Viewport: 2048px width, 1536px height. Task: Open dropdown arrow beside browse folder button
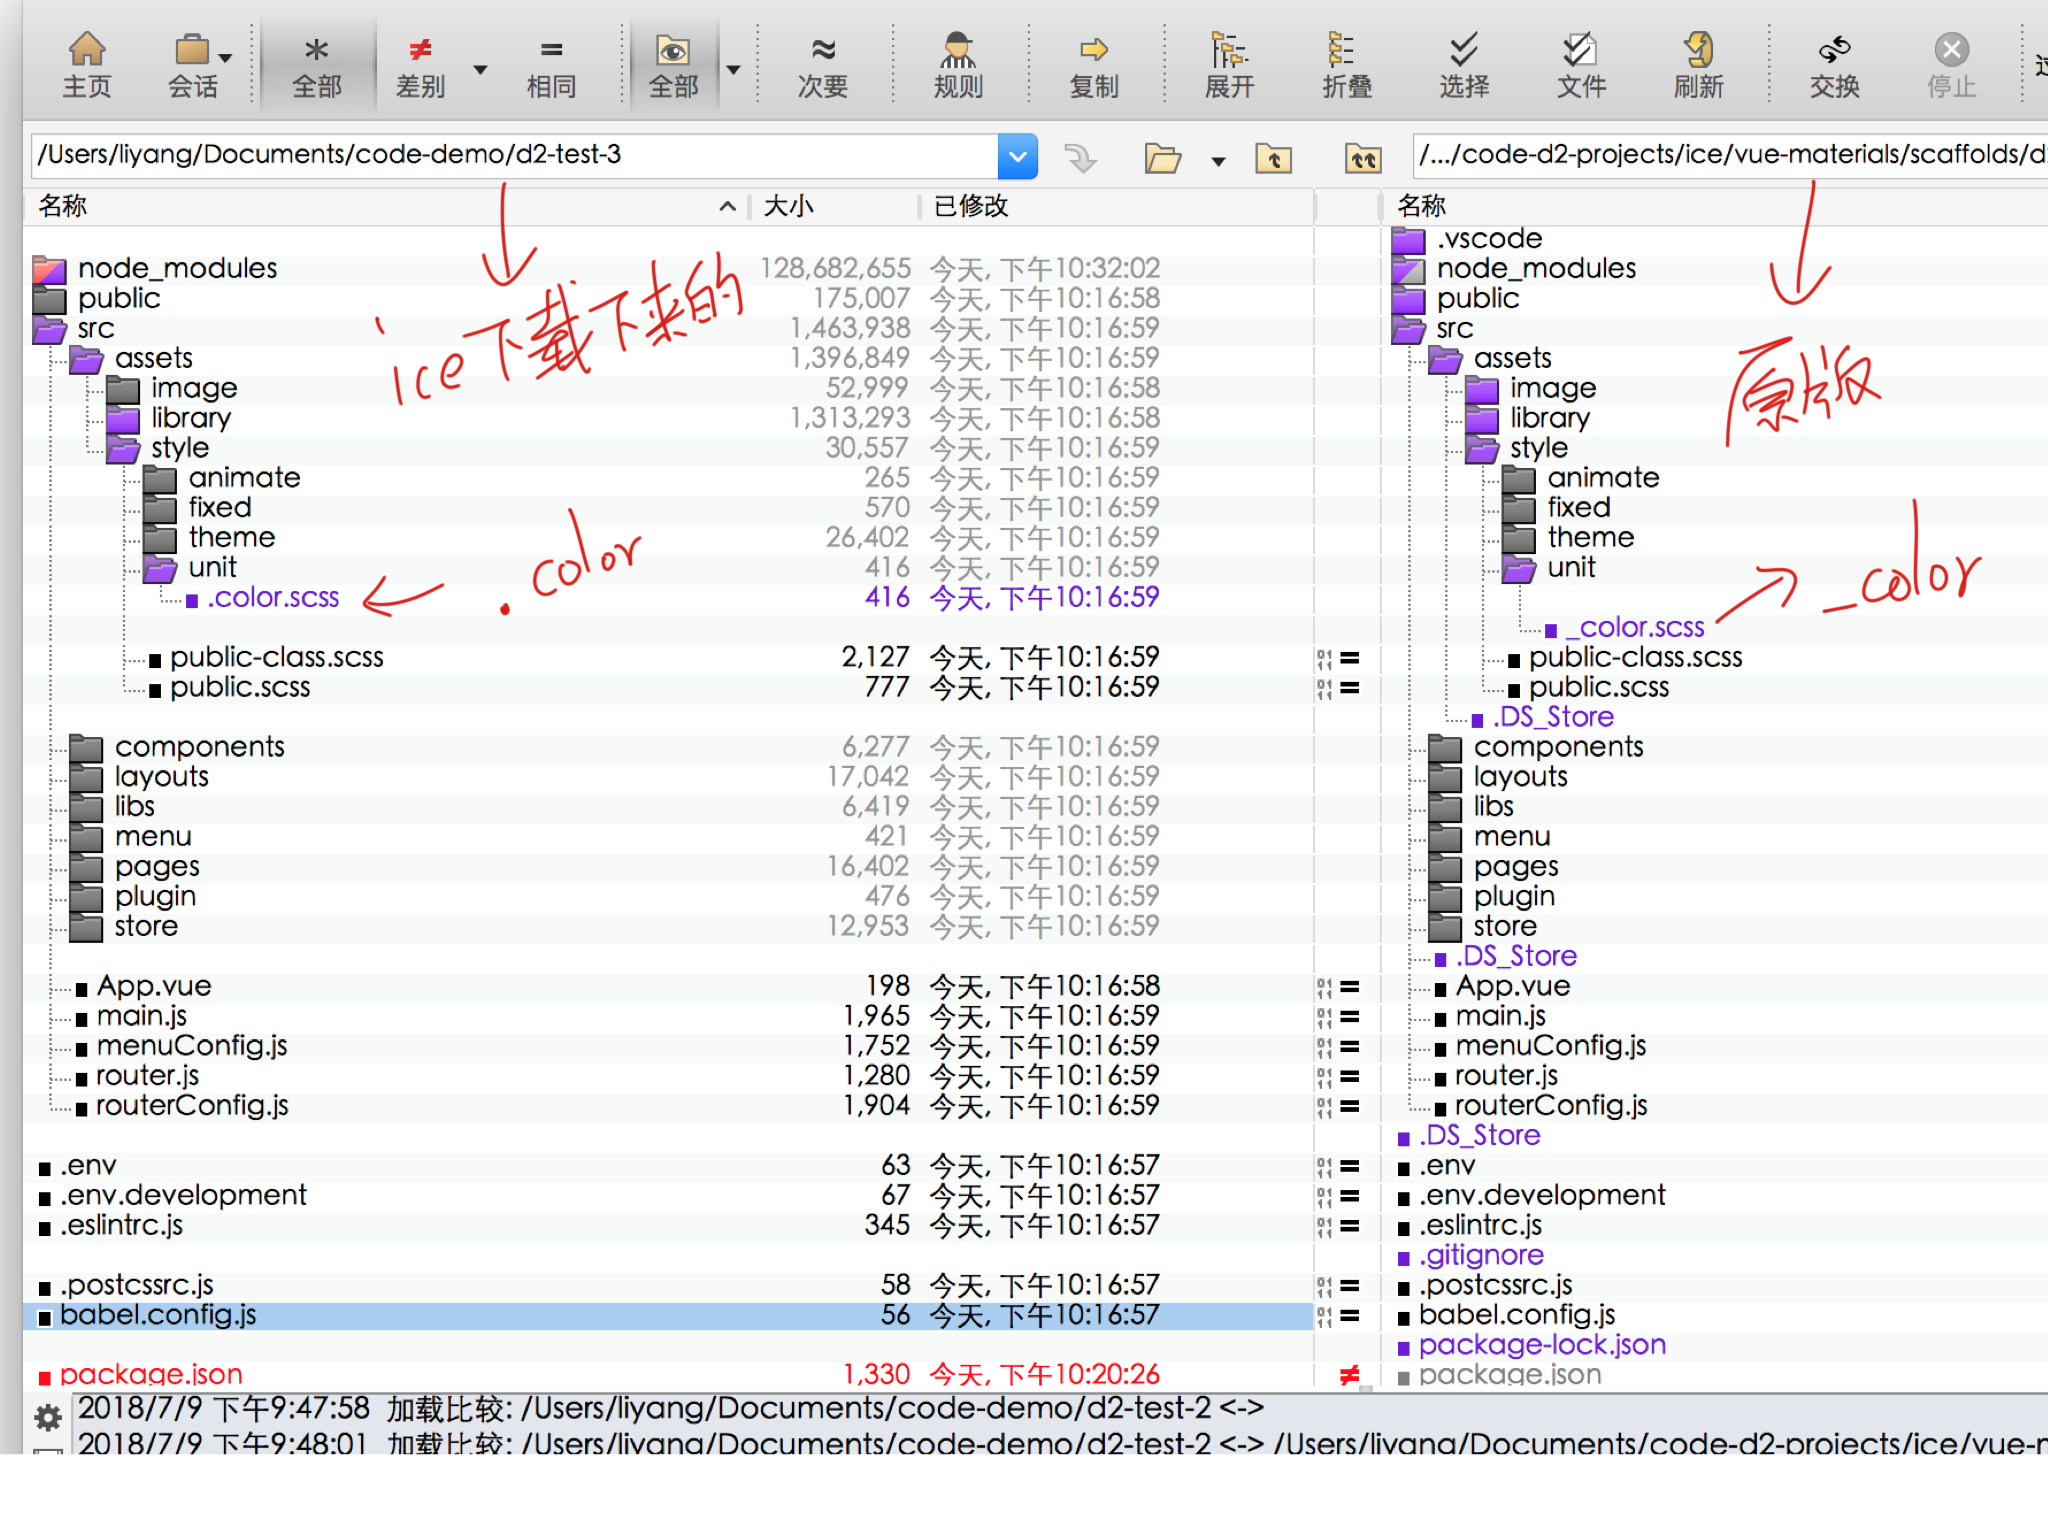coord(1219,162)
